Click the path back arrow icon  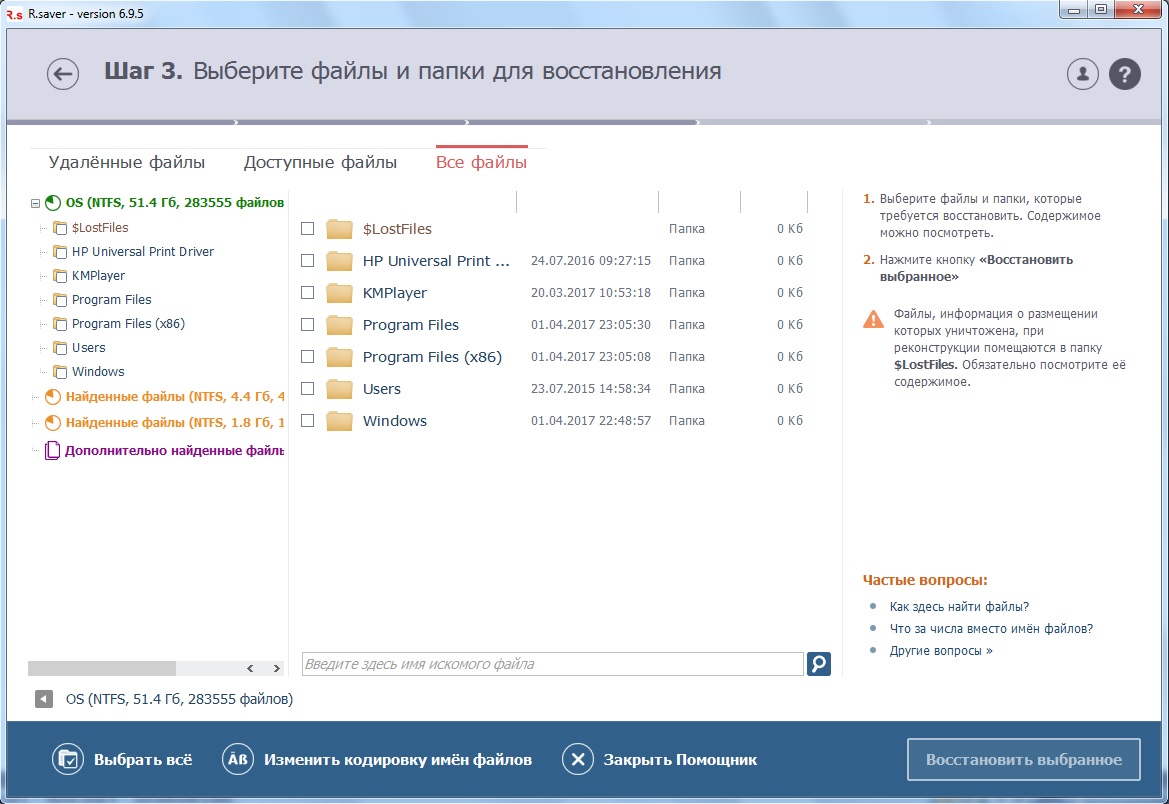[x=44, y=699]
